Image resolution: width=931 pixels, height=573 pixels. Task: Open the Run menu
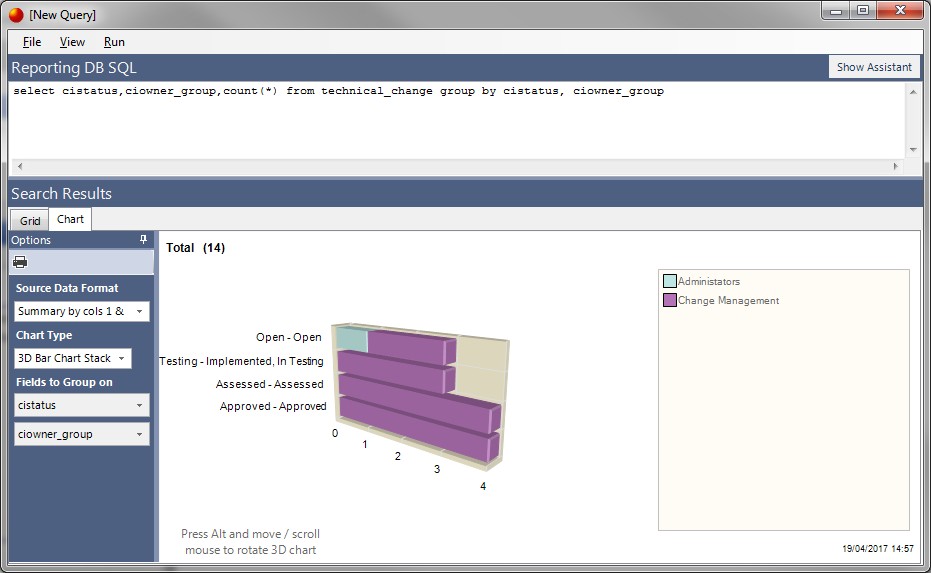pyautogui.click(x=114, y=42)
